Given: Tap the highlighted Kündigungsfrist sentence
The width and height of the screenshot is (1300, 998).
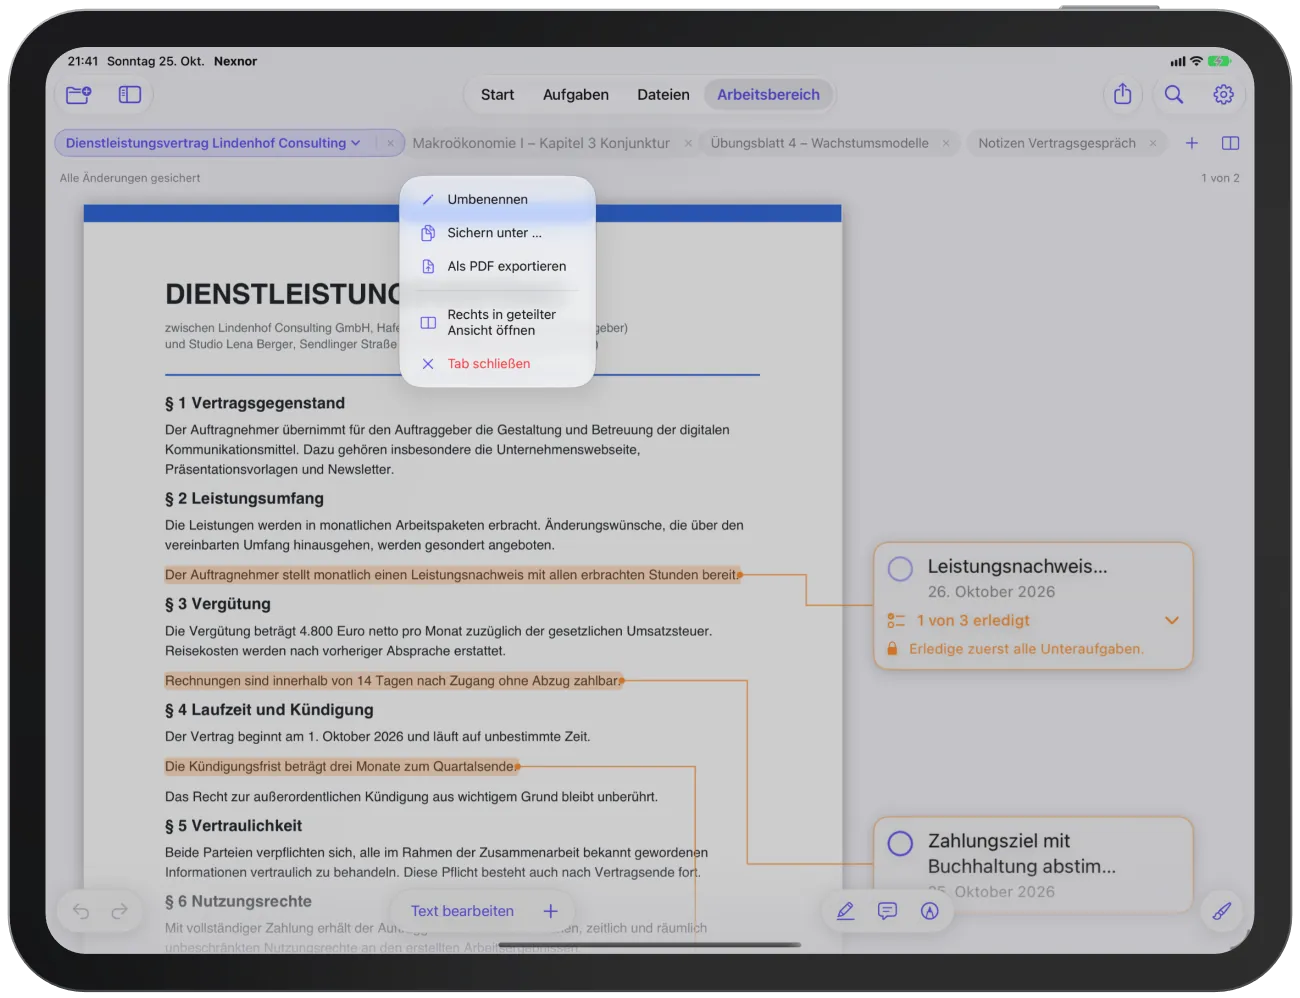Looking at the screenshot, I should pos(340,767).
